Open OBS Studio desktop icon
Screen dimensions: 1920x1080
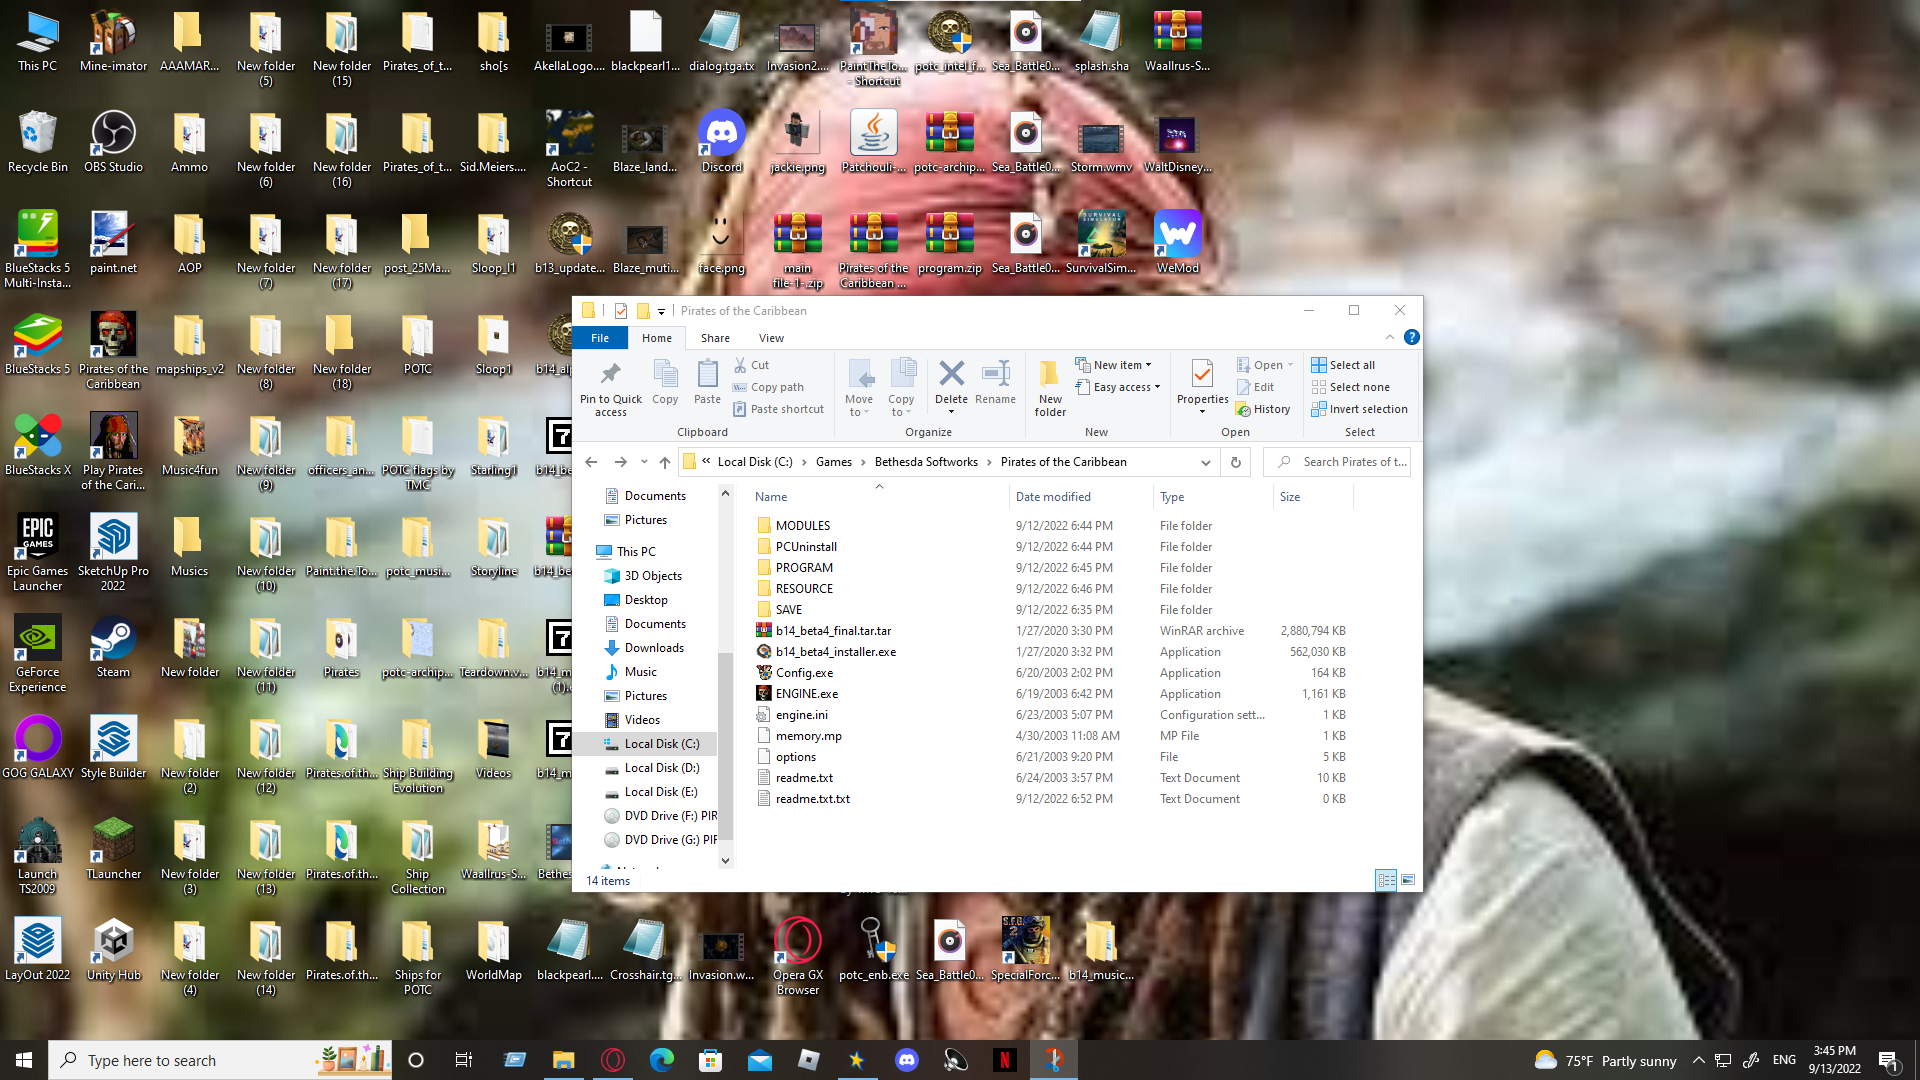tap(113, 142)
